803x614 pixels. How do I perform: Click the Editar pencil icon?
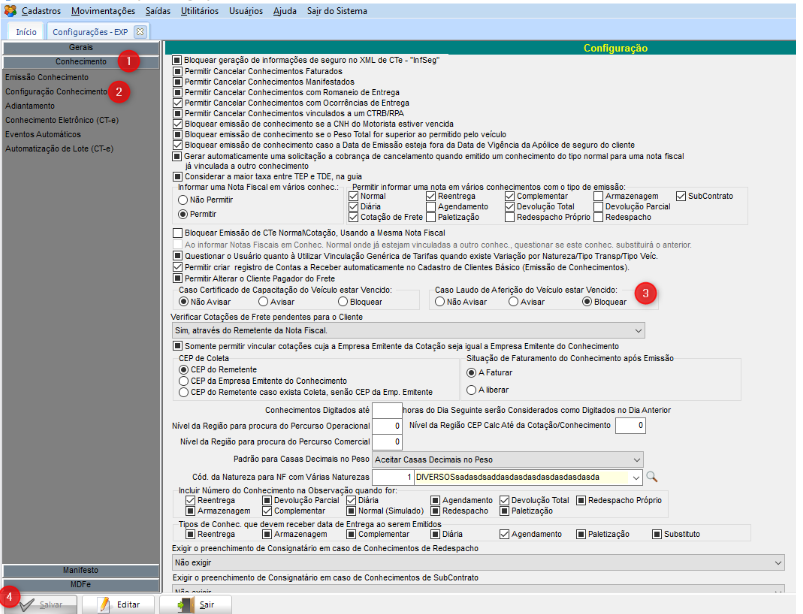104,605
